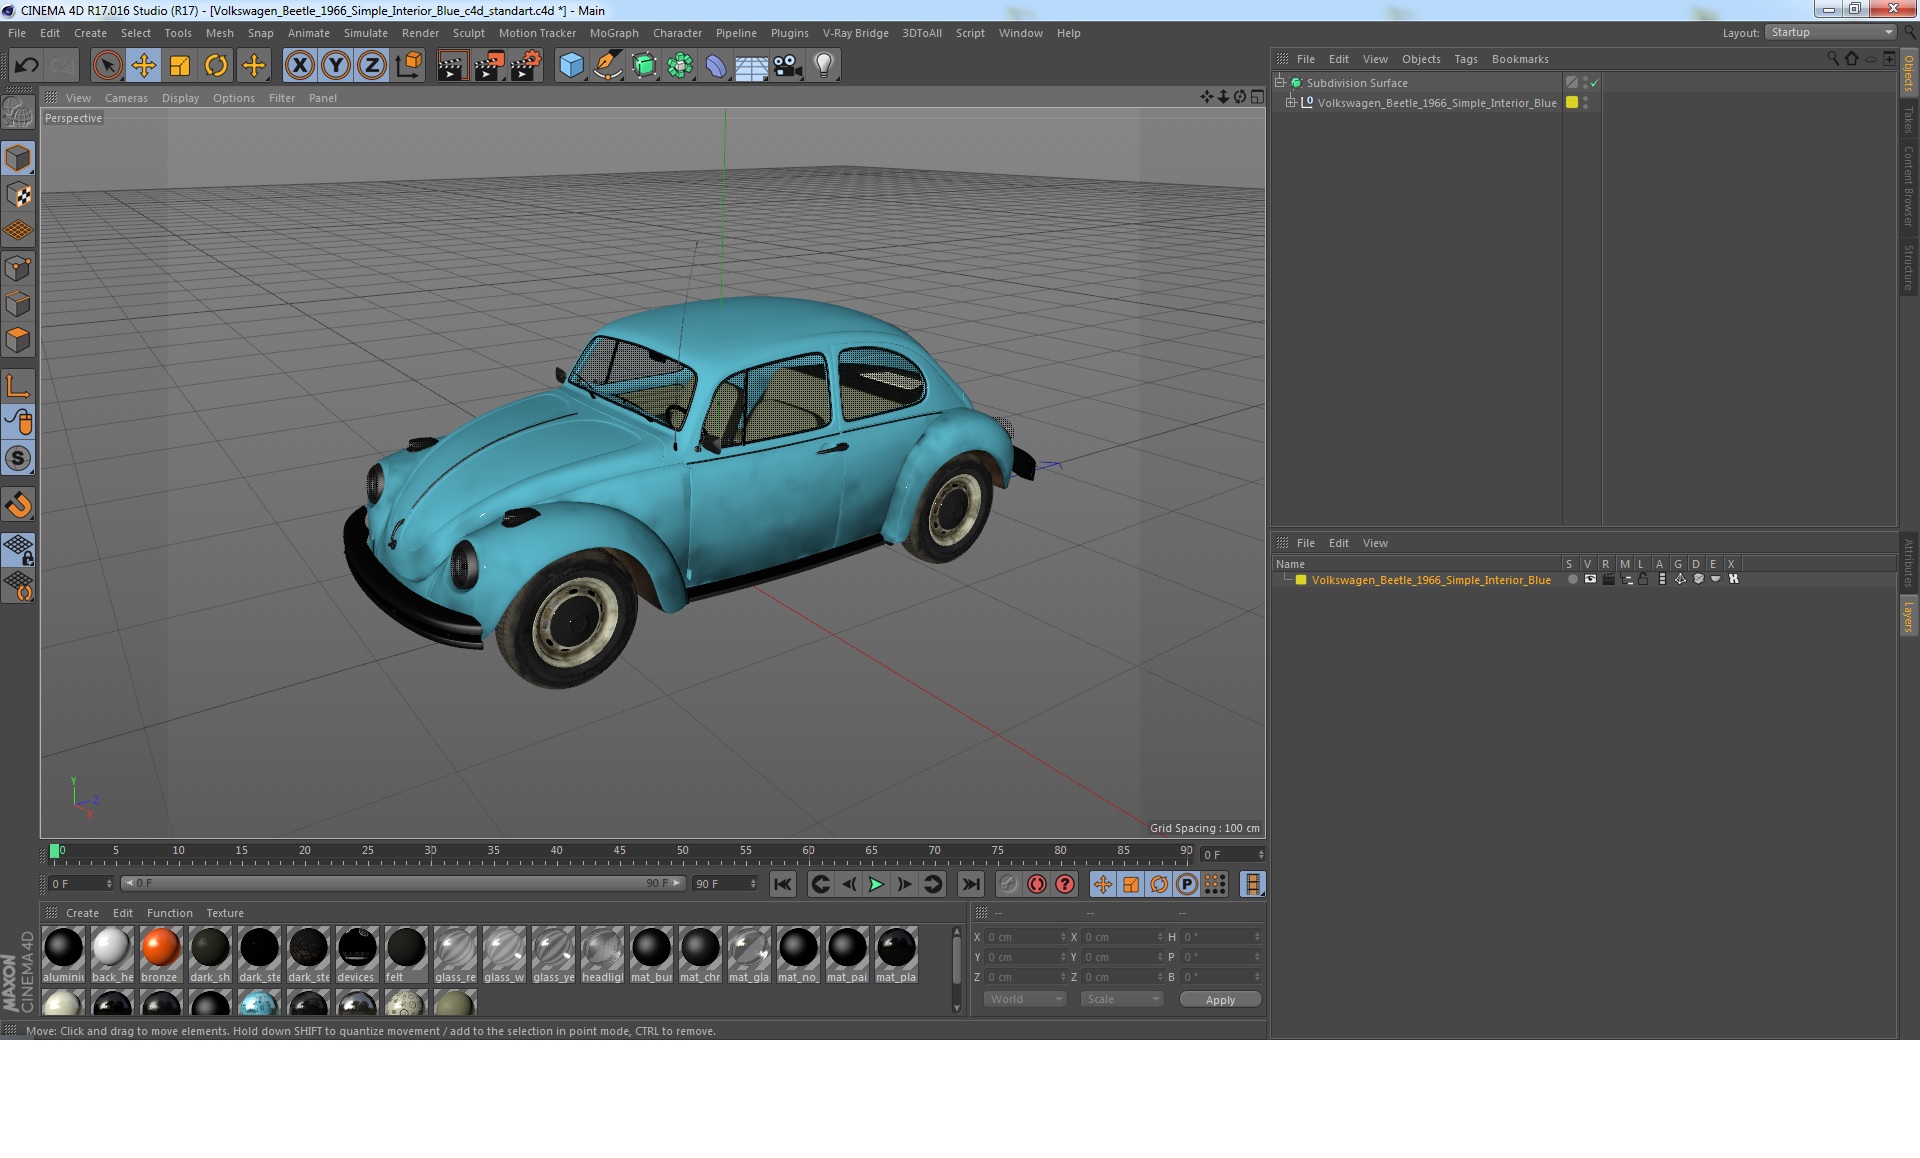Open the Cameras viewport menu
1920x1158 pixels.
126,98
